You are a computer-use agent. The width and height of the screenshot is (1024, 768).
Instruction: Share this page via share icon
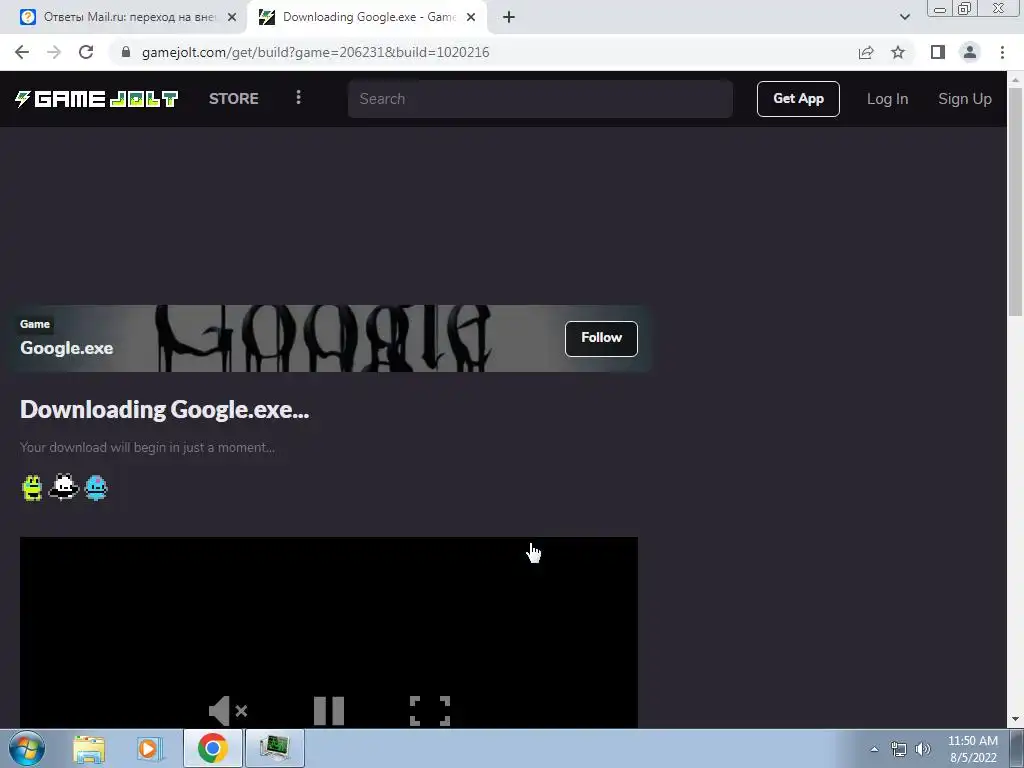tap(866, 52)
